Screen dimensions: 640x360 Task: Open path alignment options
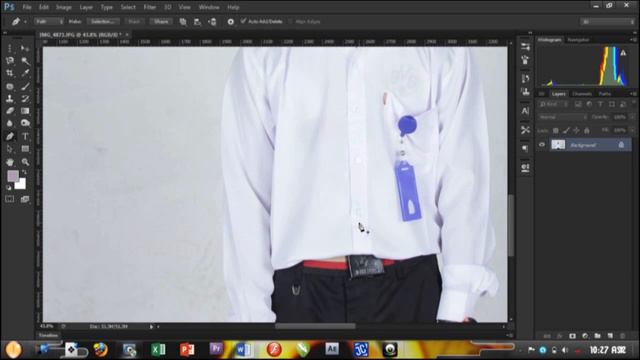tap(198, 22)
